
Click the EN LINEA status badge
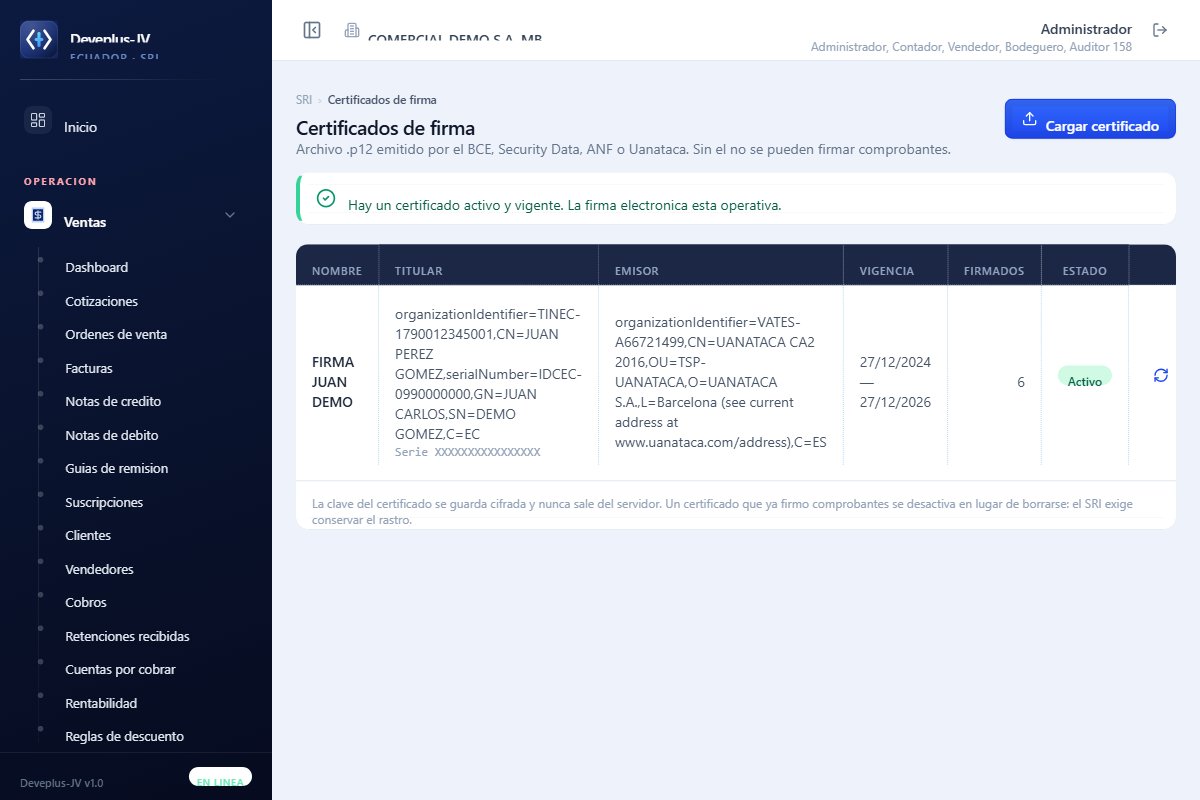[x=221, y=777]
